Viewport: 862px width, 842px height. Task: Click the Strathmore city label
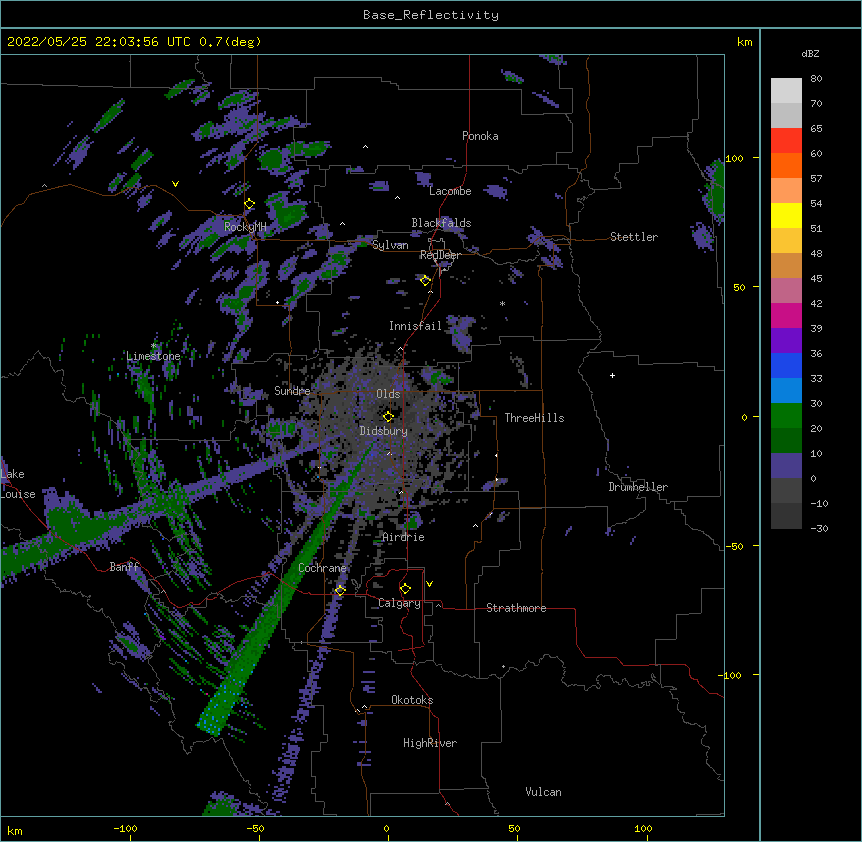[516, 608]
